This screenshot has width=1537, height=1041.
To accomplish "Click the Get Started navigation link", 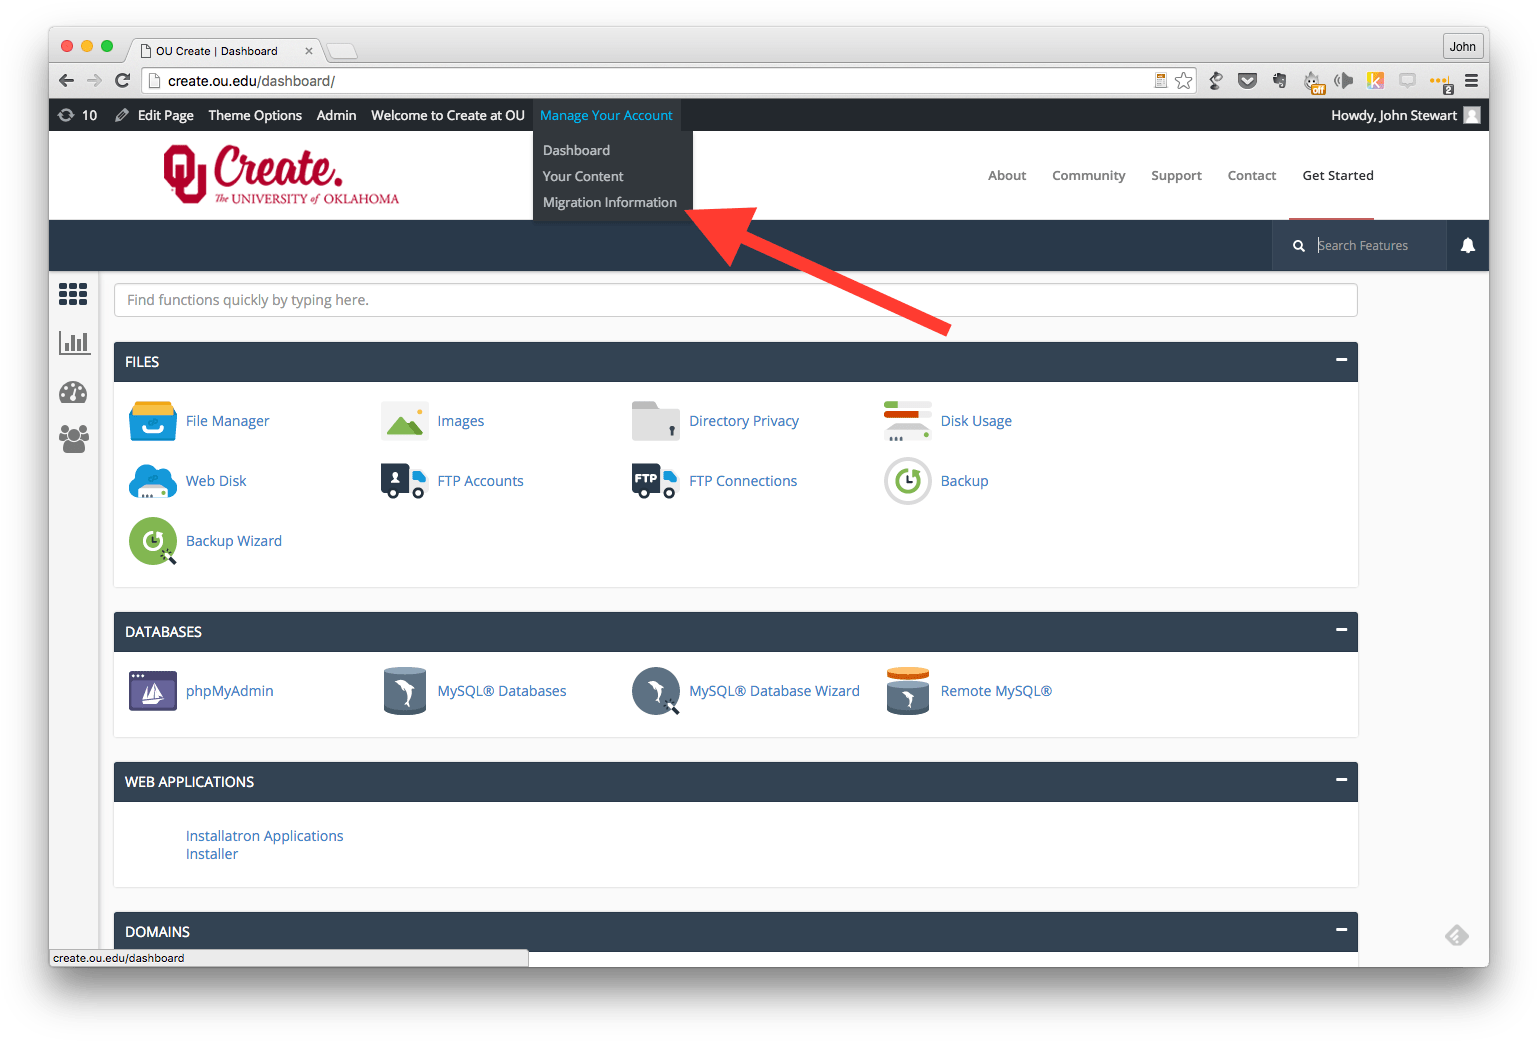I will pyautogui.click(x=1338, y=175).
